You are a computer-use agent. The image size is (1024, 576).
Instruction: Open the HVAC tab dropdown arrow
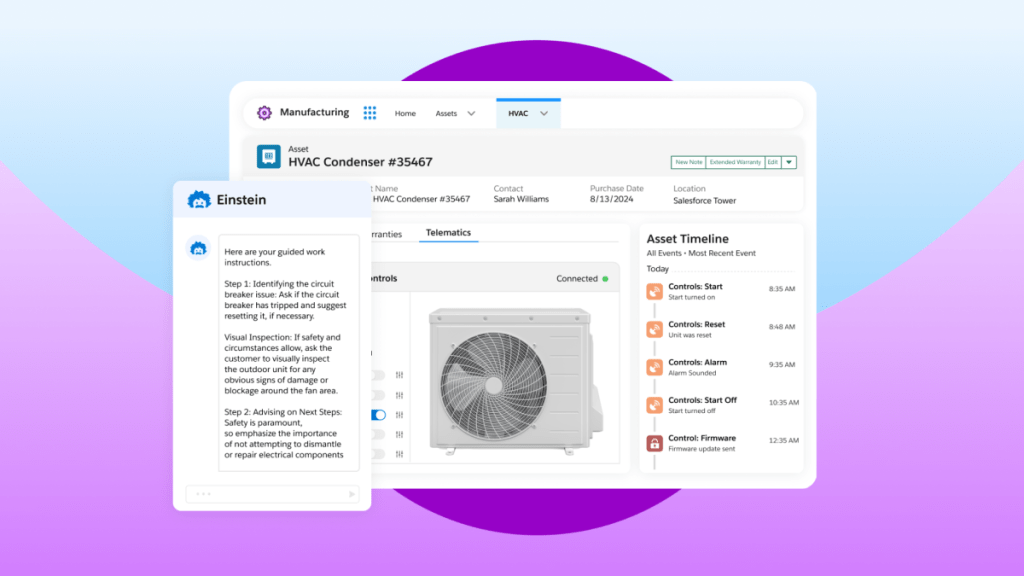point(541,113)
